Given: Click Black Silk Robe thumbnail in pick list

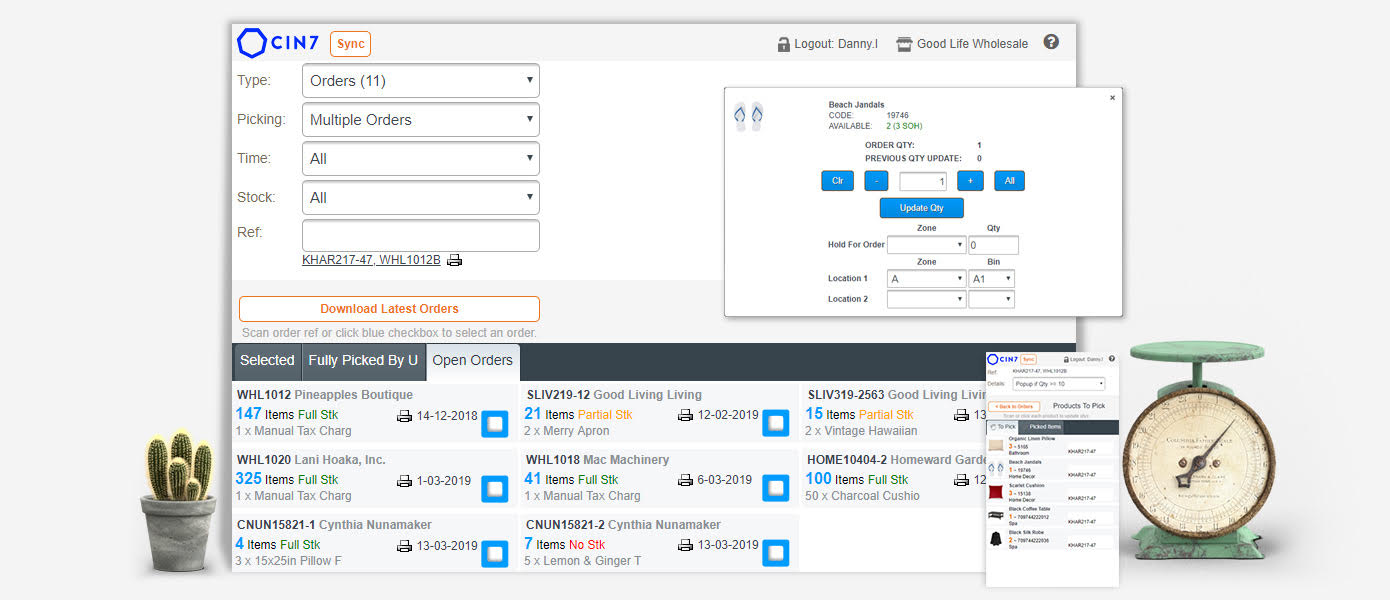Looking at the screenshot, I should click(996, 538).
